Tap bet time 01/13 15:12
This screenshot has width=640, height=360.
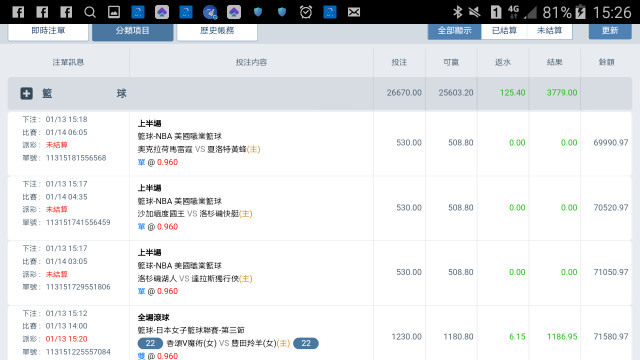pyautogui.click(x=66, y=313)
